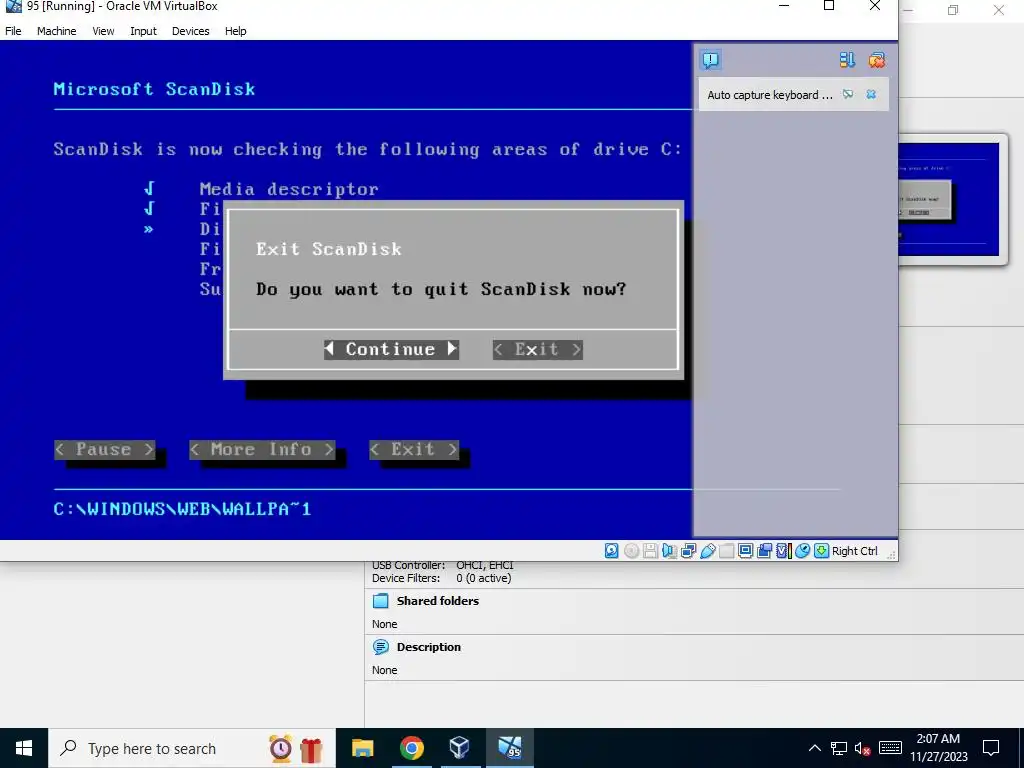Open the Machine menu

click(57, 31)
